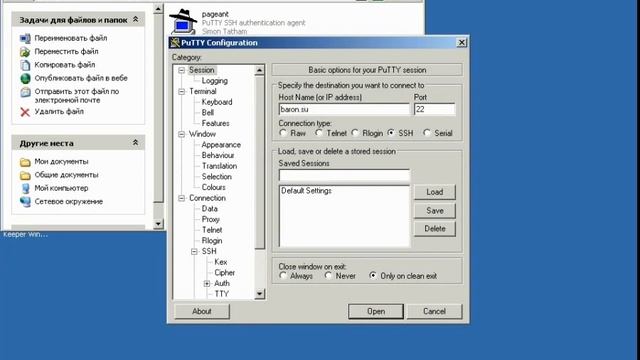
Task: Click Keeper Win... desktop item label
Action: pos(25,234)
